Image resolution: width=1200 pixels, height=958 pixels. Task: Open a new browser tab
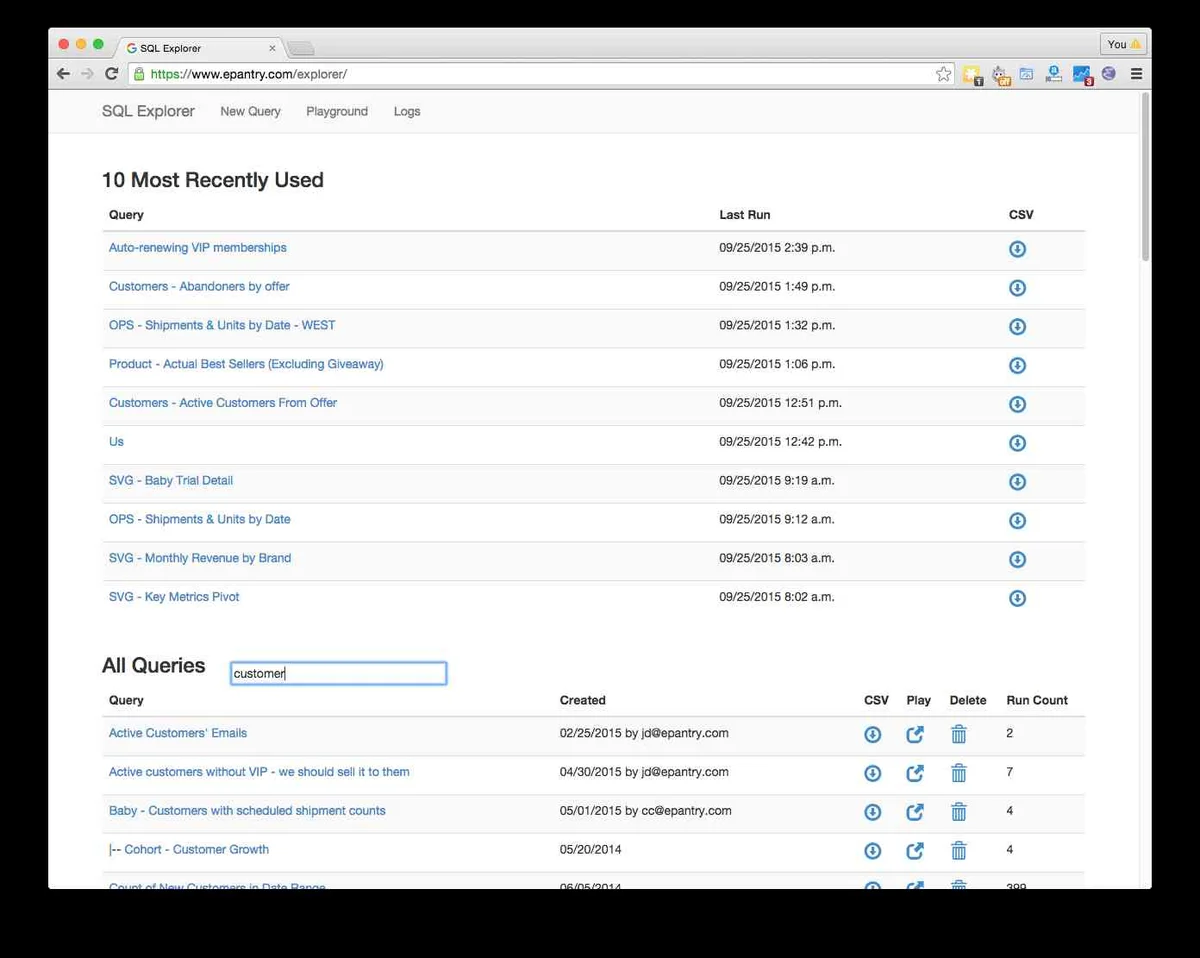tap(300, 48)
